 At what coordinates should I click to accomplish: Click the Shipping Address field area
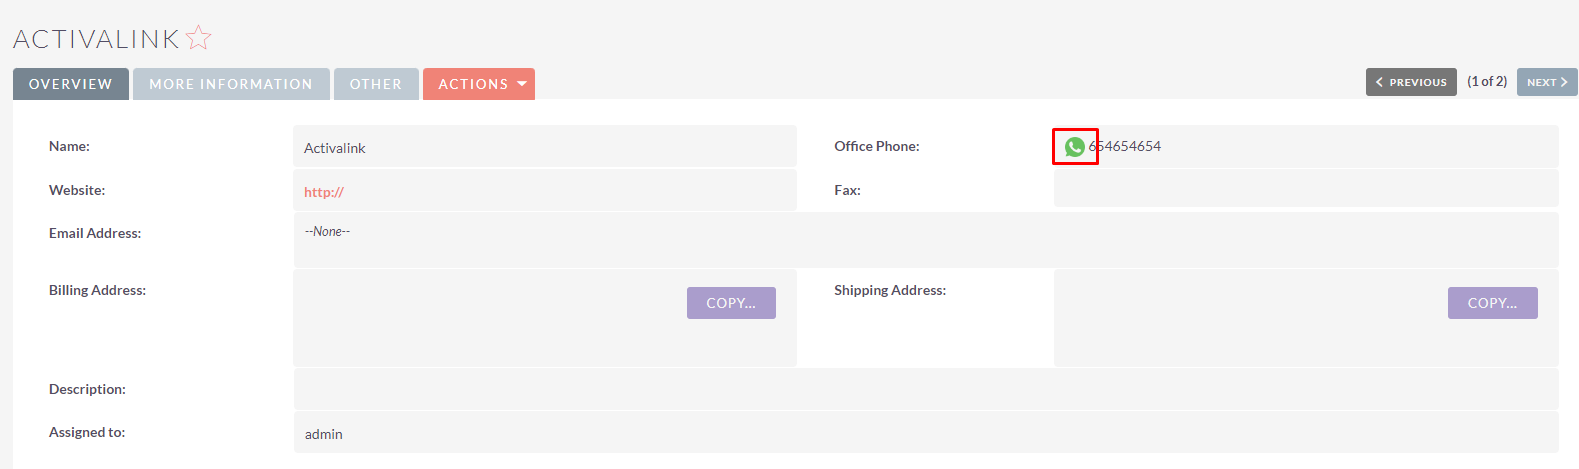point(1306,318)
